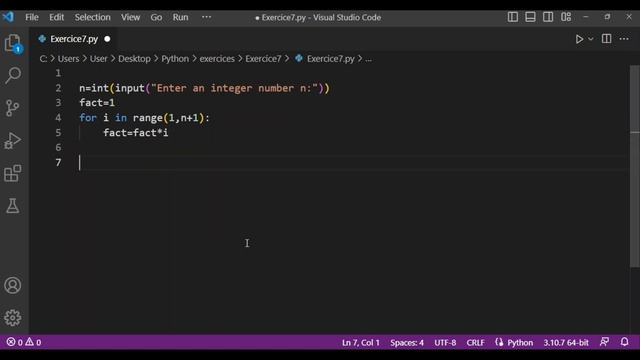Open the File menu

32,17
